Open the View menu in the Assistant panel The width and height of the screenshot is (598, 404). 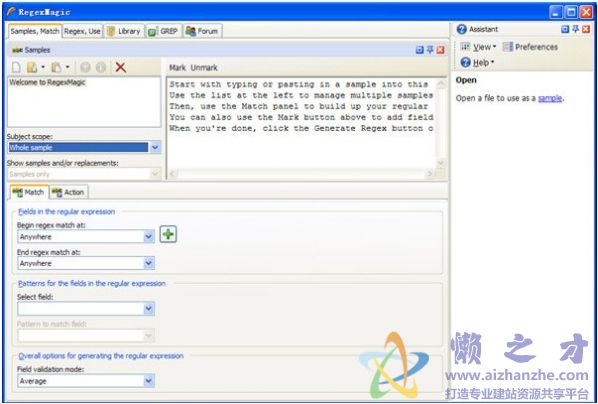(x=478, y=47)
